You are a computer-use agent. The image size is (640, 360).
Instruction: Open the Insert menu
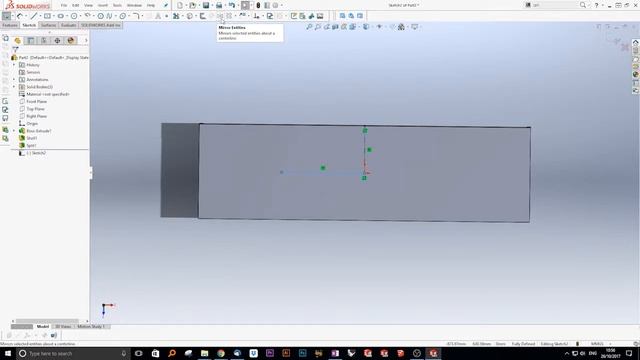coord(103,5)
